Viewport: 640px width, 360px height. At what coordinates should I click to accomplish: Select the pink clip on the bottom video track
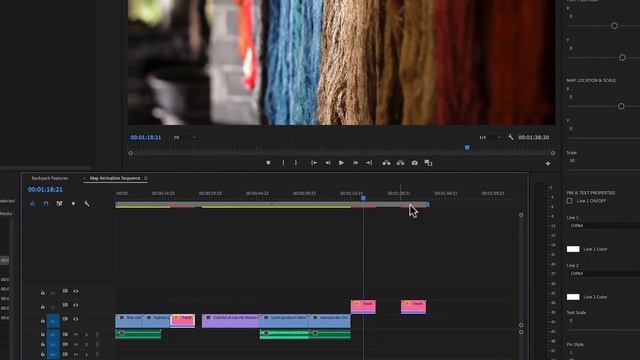click(182, 320)
